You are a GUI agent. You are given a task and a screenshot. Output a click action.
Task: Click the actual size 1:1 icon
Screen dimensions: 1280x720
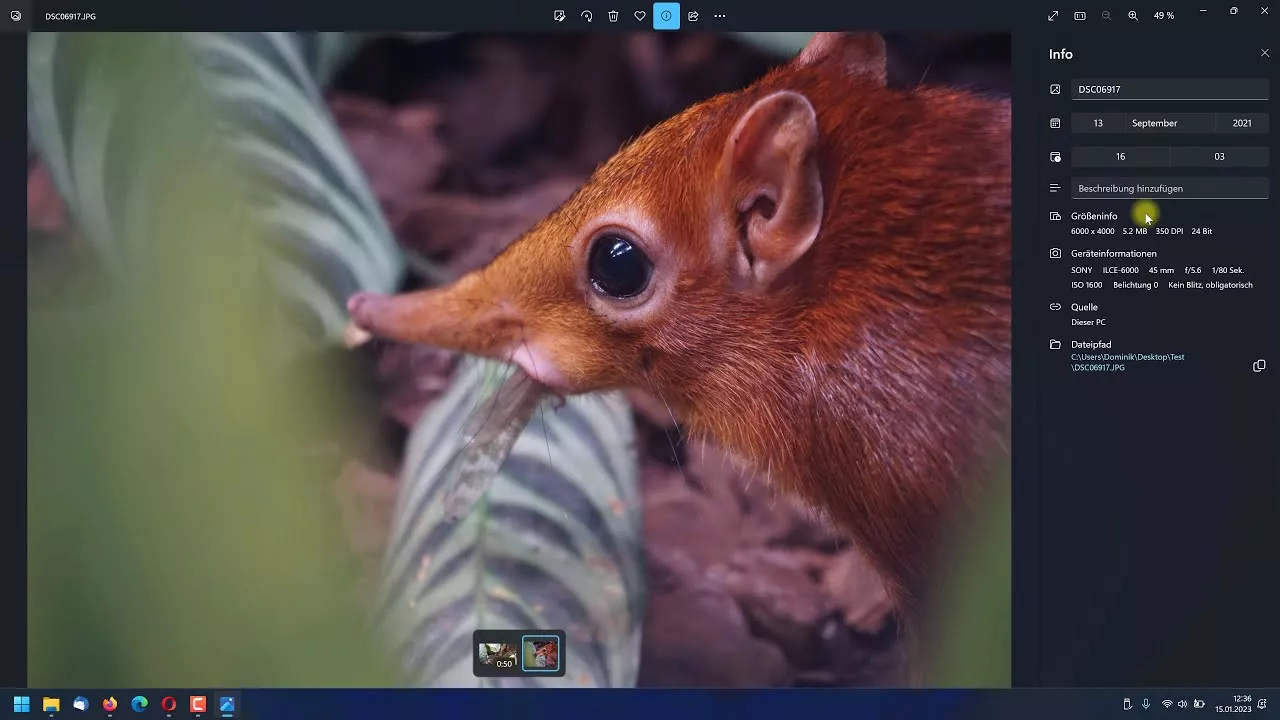[1080, 16]
